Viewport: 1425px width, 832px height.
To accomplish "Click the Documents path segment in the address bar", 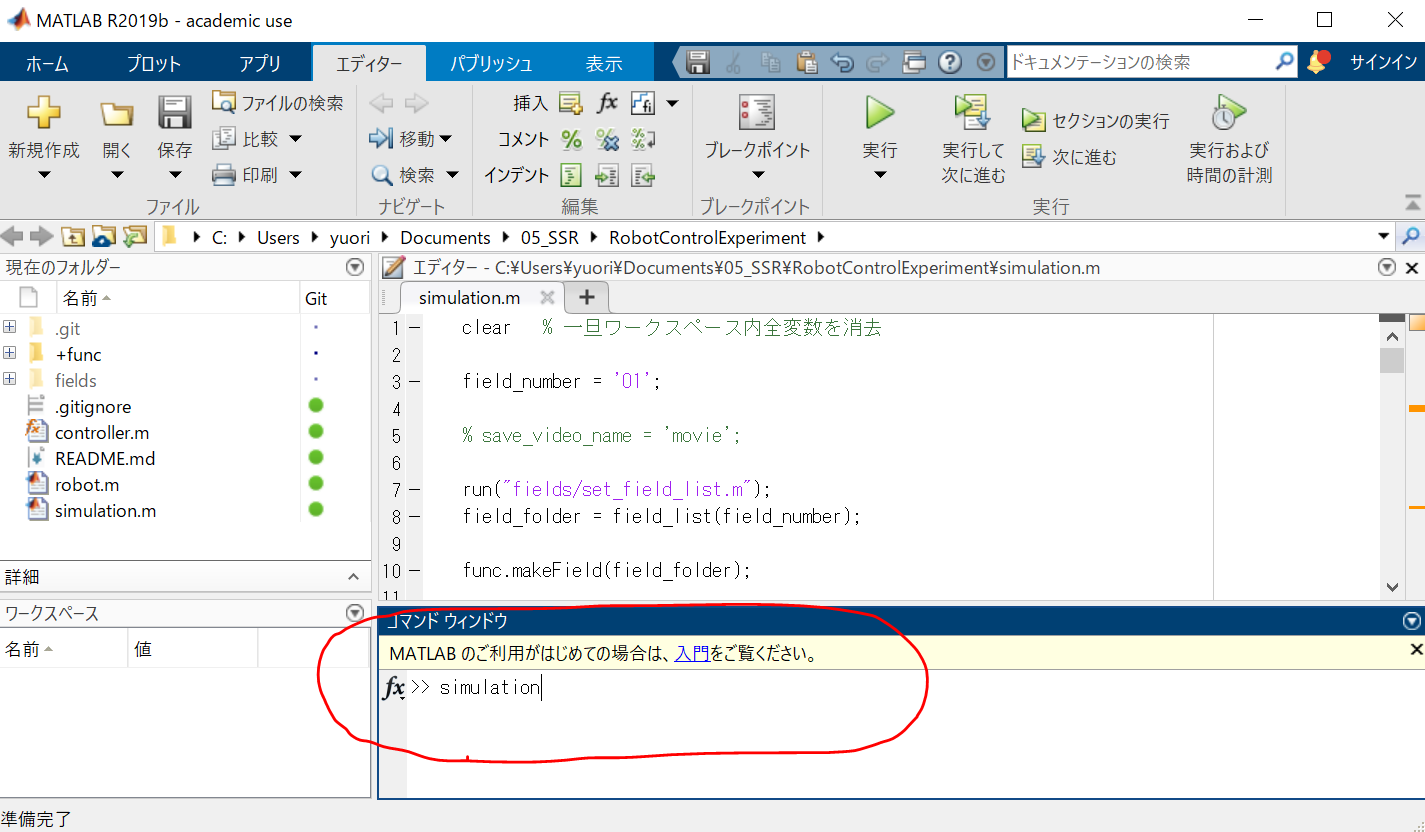I will [445, 238].
